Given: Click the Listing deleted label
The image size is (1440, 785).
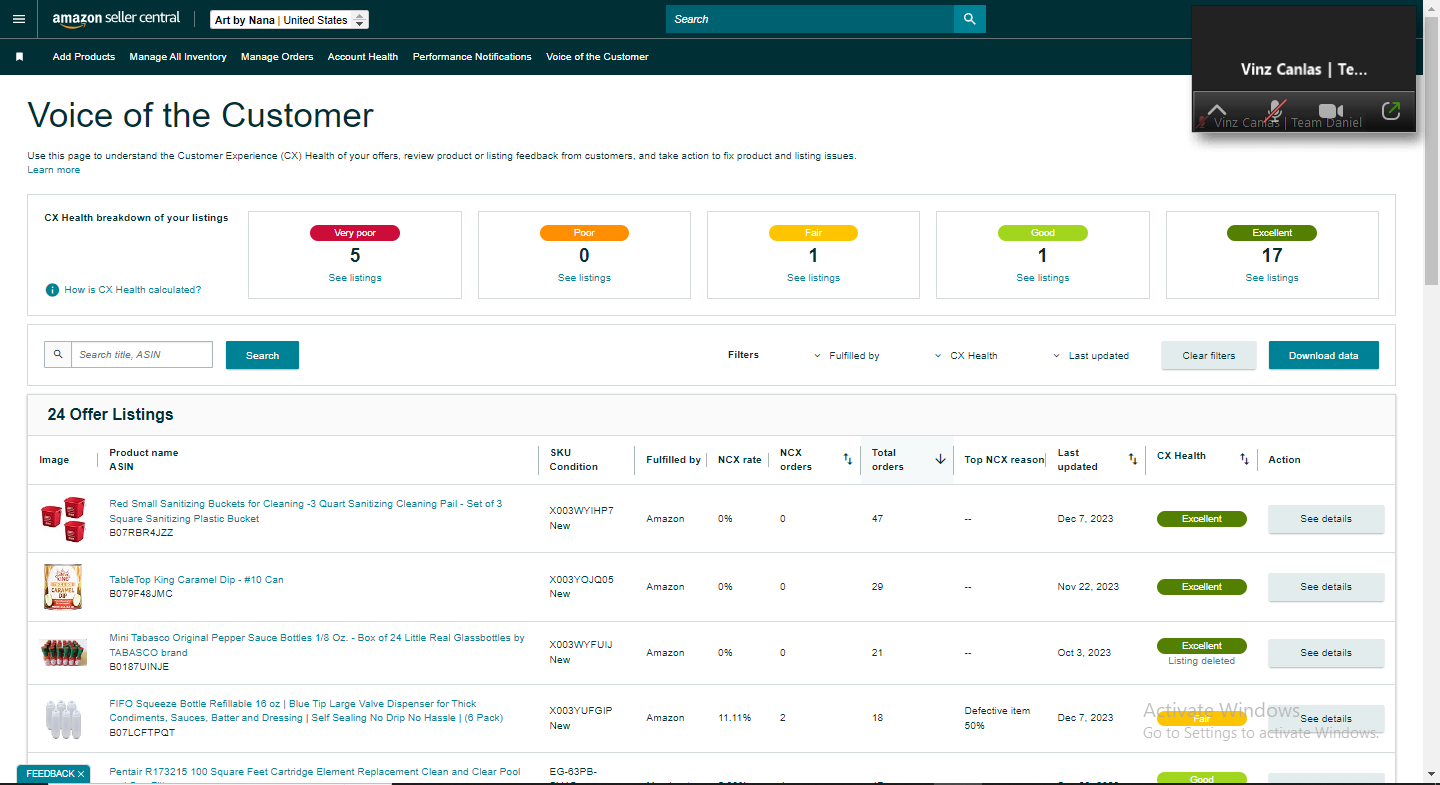Looking at the screenshot, I should coord(1201,661).
